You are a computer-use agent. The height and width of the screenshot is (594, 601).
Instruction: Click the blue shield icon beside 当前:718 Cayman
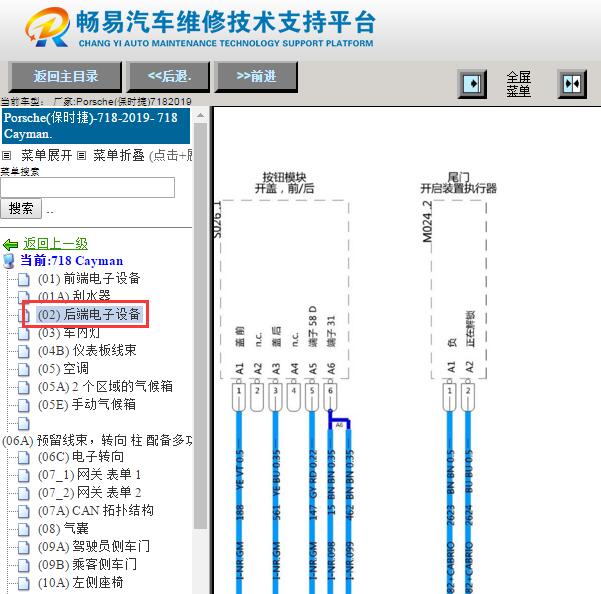pos(8,261)
